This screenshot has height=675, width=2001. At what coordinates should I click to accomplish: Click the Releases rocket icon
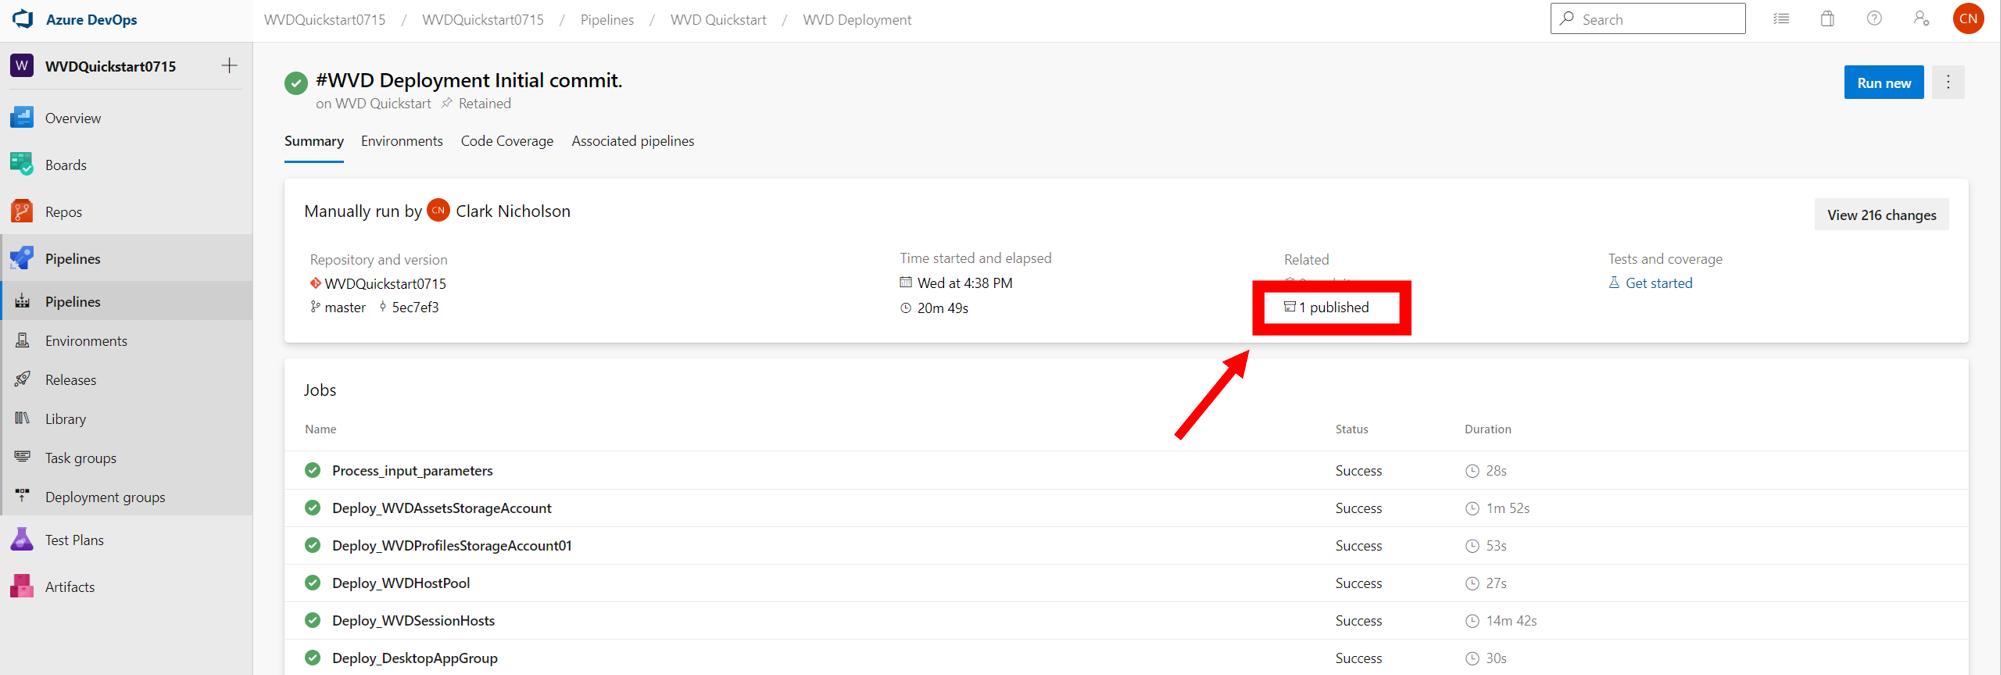(22, 380)
